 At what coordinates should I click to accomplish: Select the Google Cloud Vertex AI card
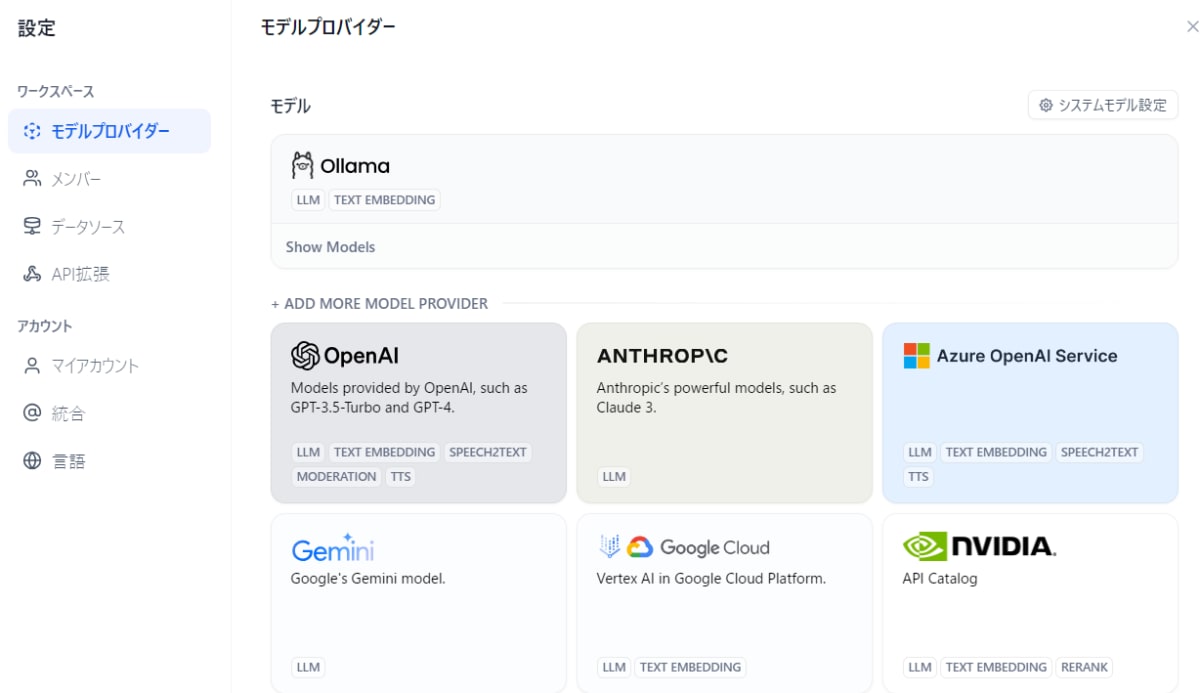click(x=724, y=603)
